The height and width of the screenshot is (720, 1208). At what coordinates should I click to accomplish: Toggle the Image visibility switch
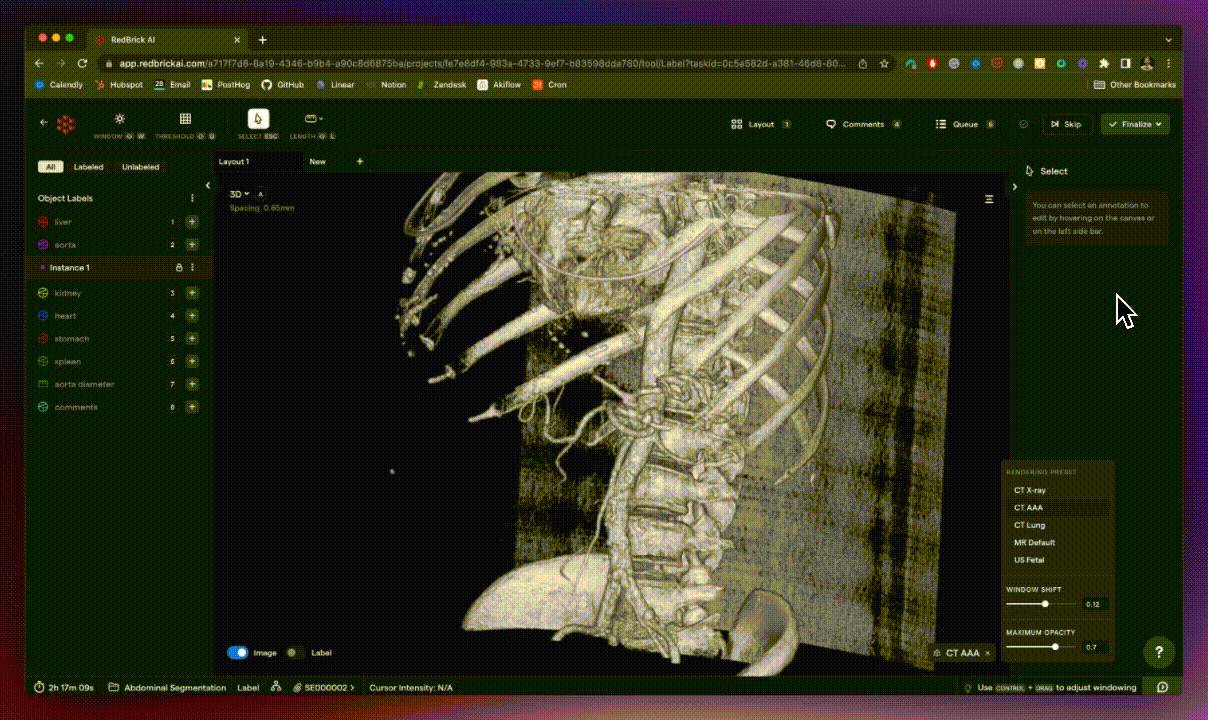pos(237,652)
